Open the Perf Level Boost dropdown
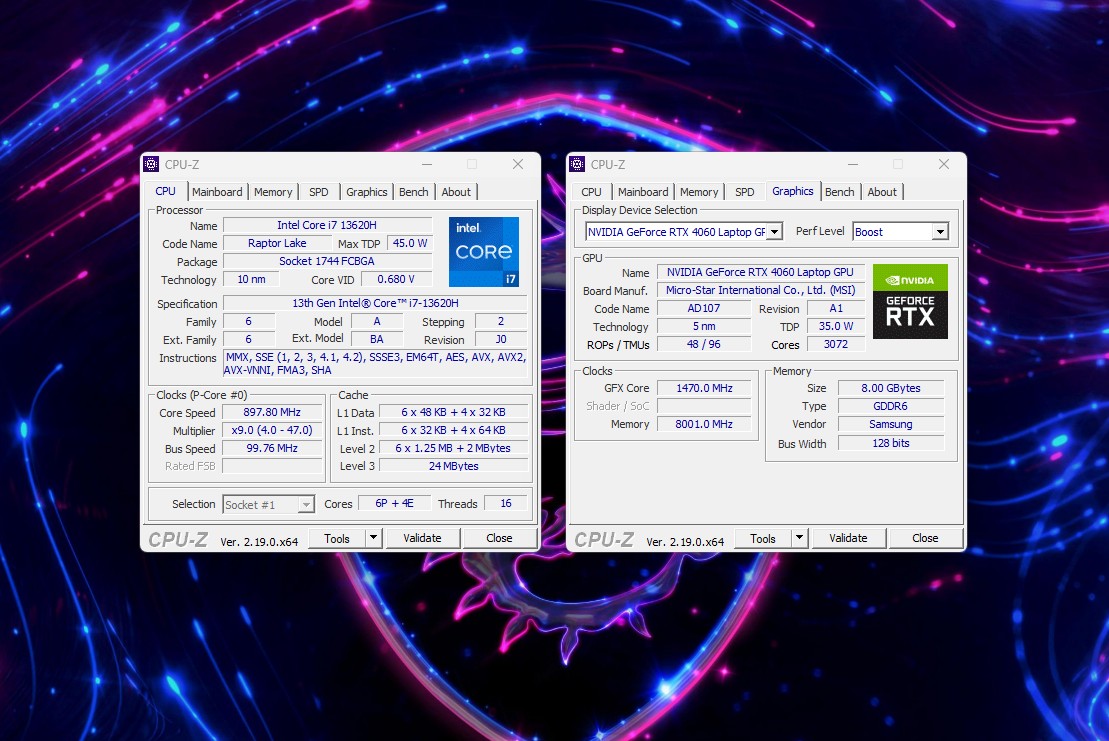 click(940, 232)
